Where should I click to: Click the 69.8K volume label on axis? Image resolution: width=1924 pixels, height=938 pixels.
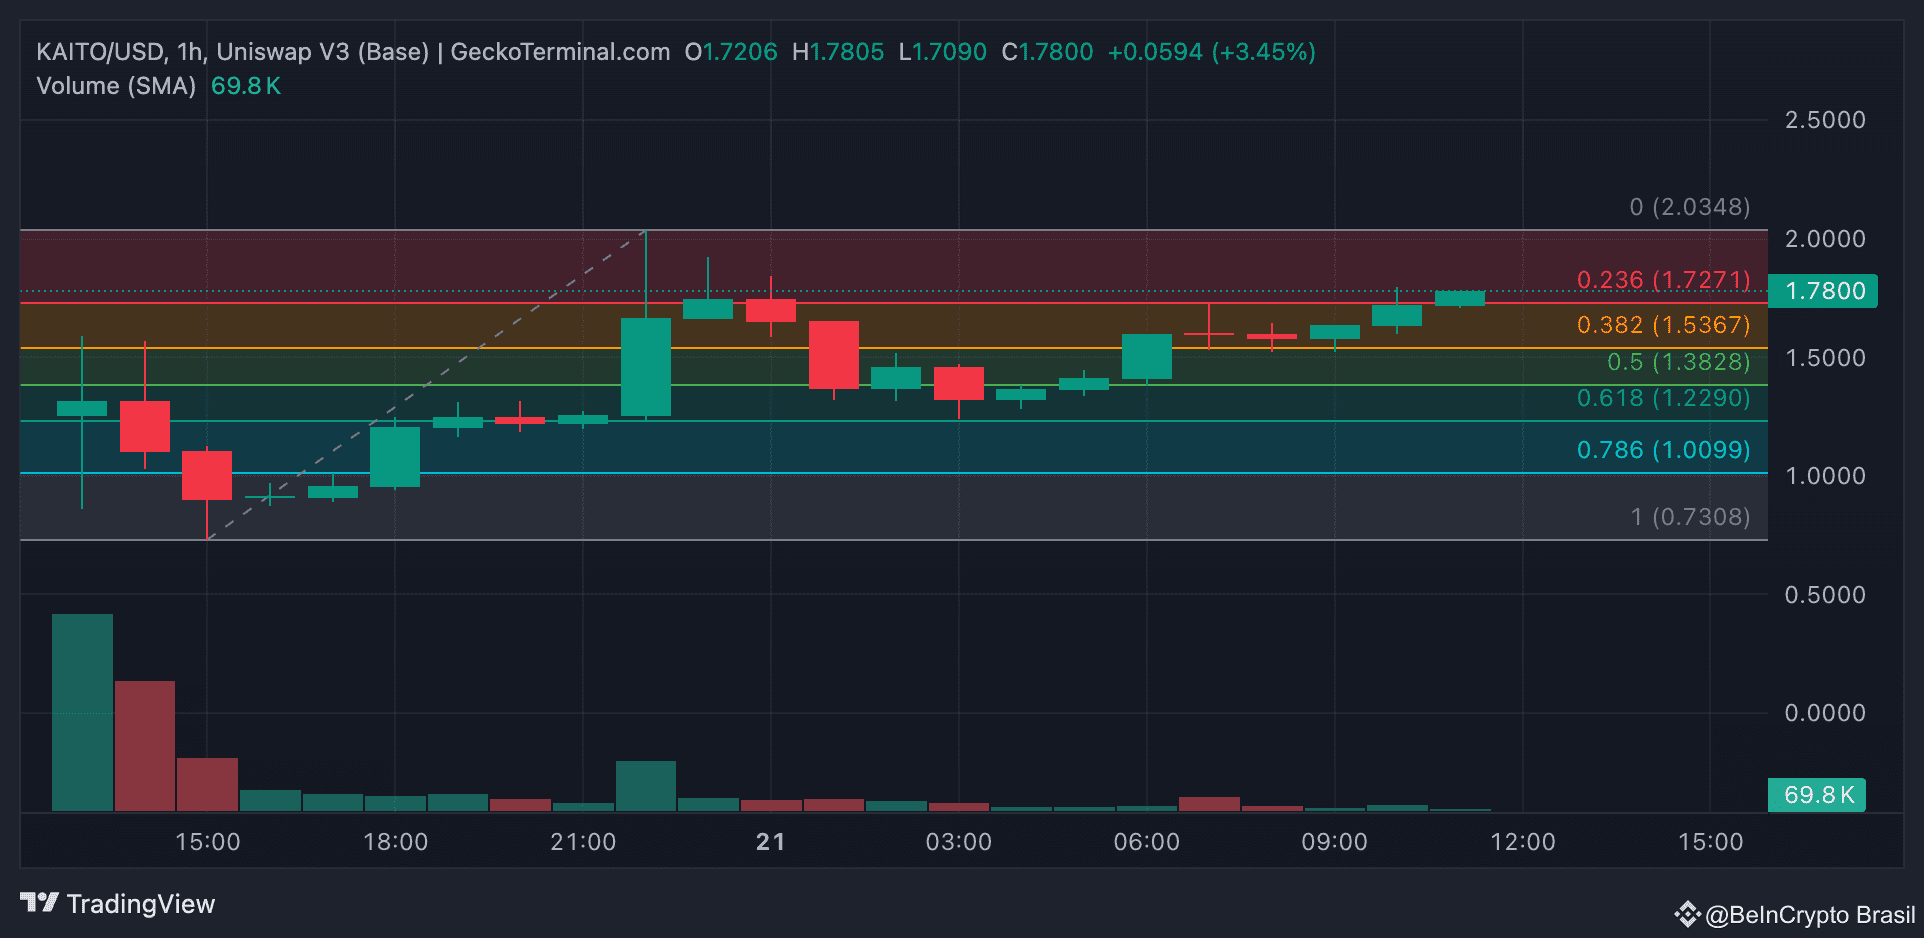(1816, 795)
